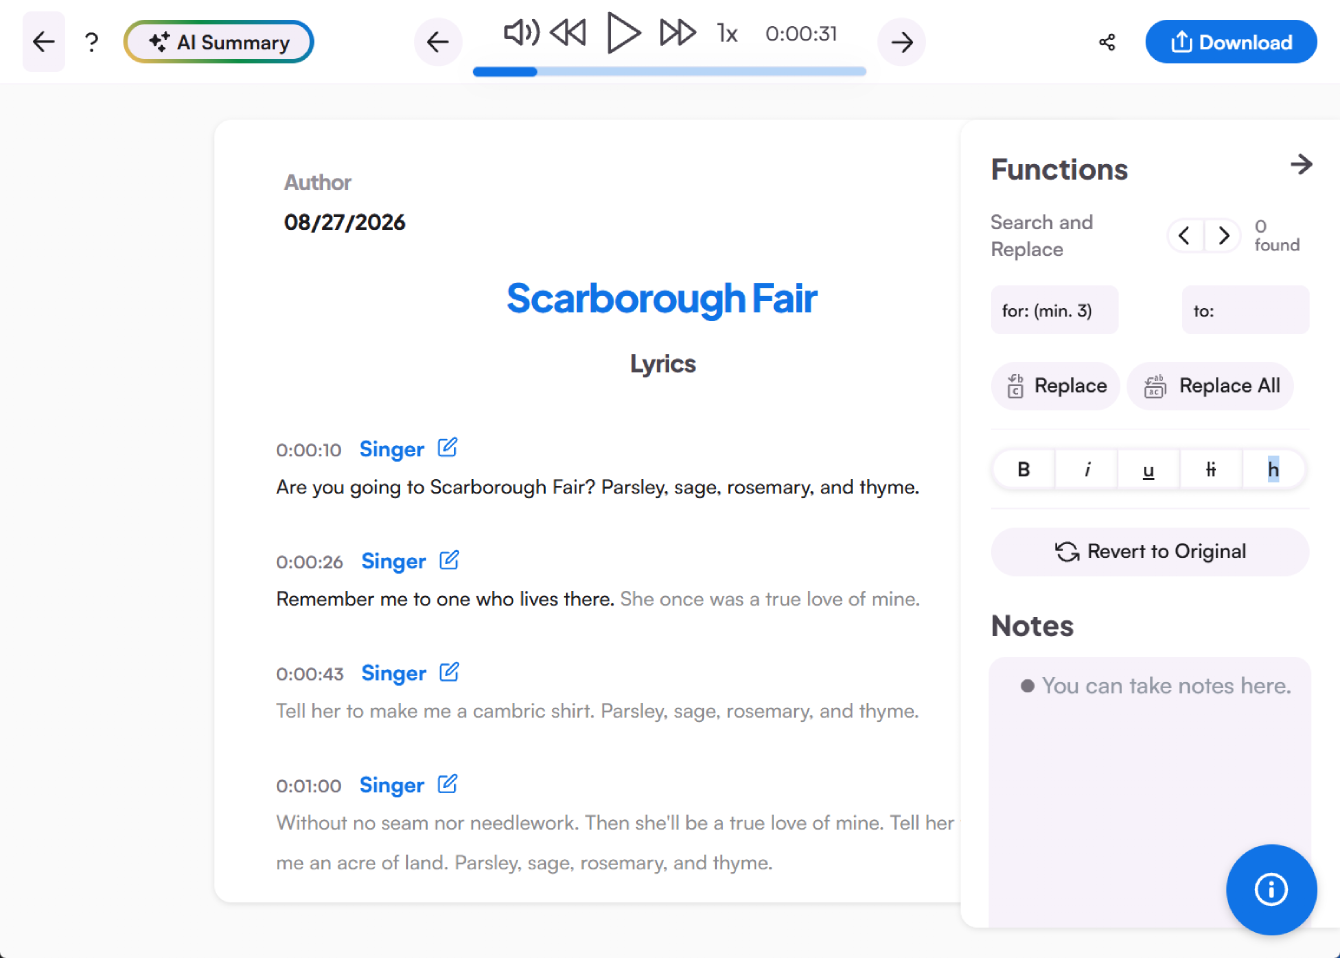Click the 0:00:31 playback time
Viewport: 1340px width, 958px height.
(801, 34)
